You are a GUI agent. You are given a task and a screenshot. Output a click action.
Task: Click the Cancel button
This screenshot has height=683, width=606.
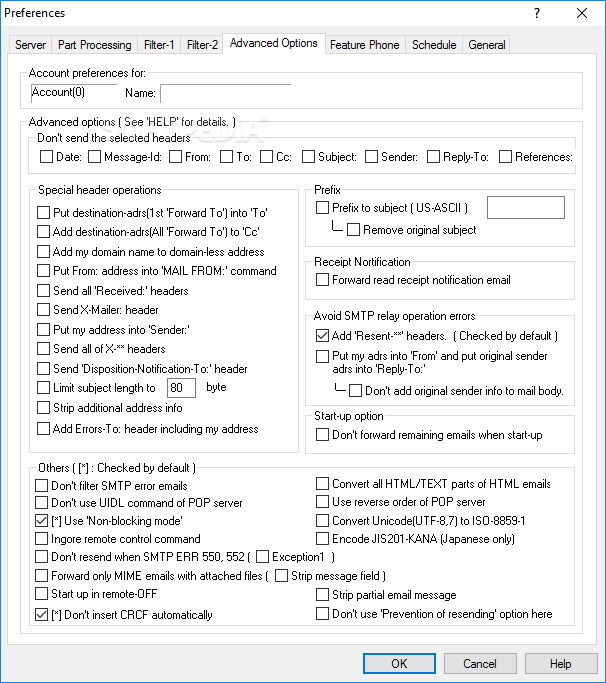click(x=480, y=663)
